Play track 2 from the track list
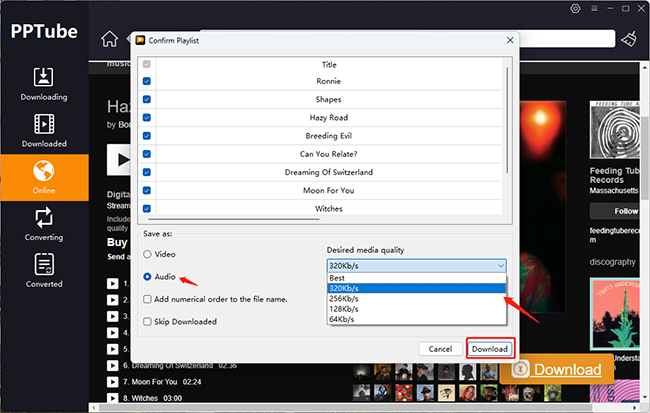The width and height of the screenshot is (650, 413). 112,300
